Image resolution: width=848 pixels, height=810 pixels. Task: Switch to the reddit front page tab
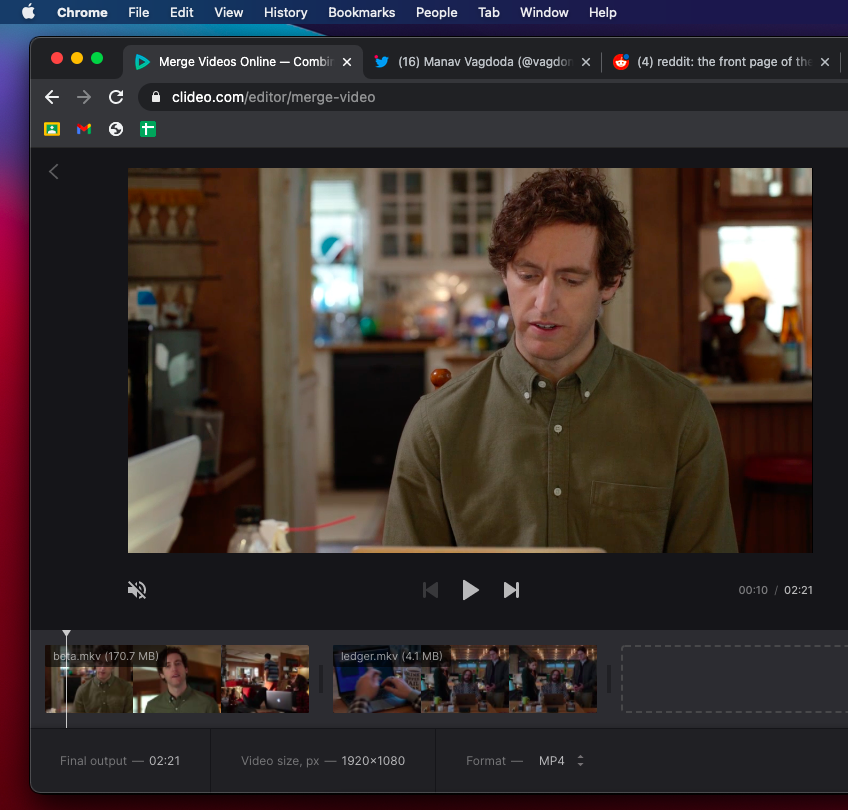(x=723, y=62)
